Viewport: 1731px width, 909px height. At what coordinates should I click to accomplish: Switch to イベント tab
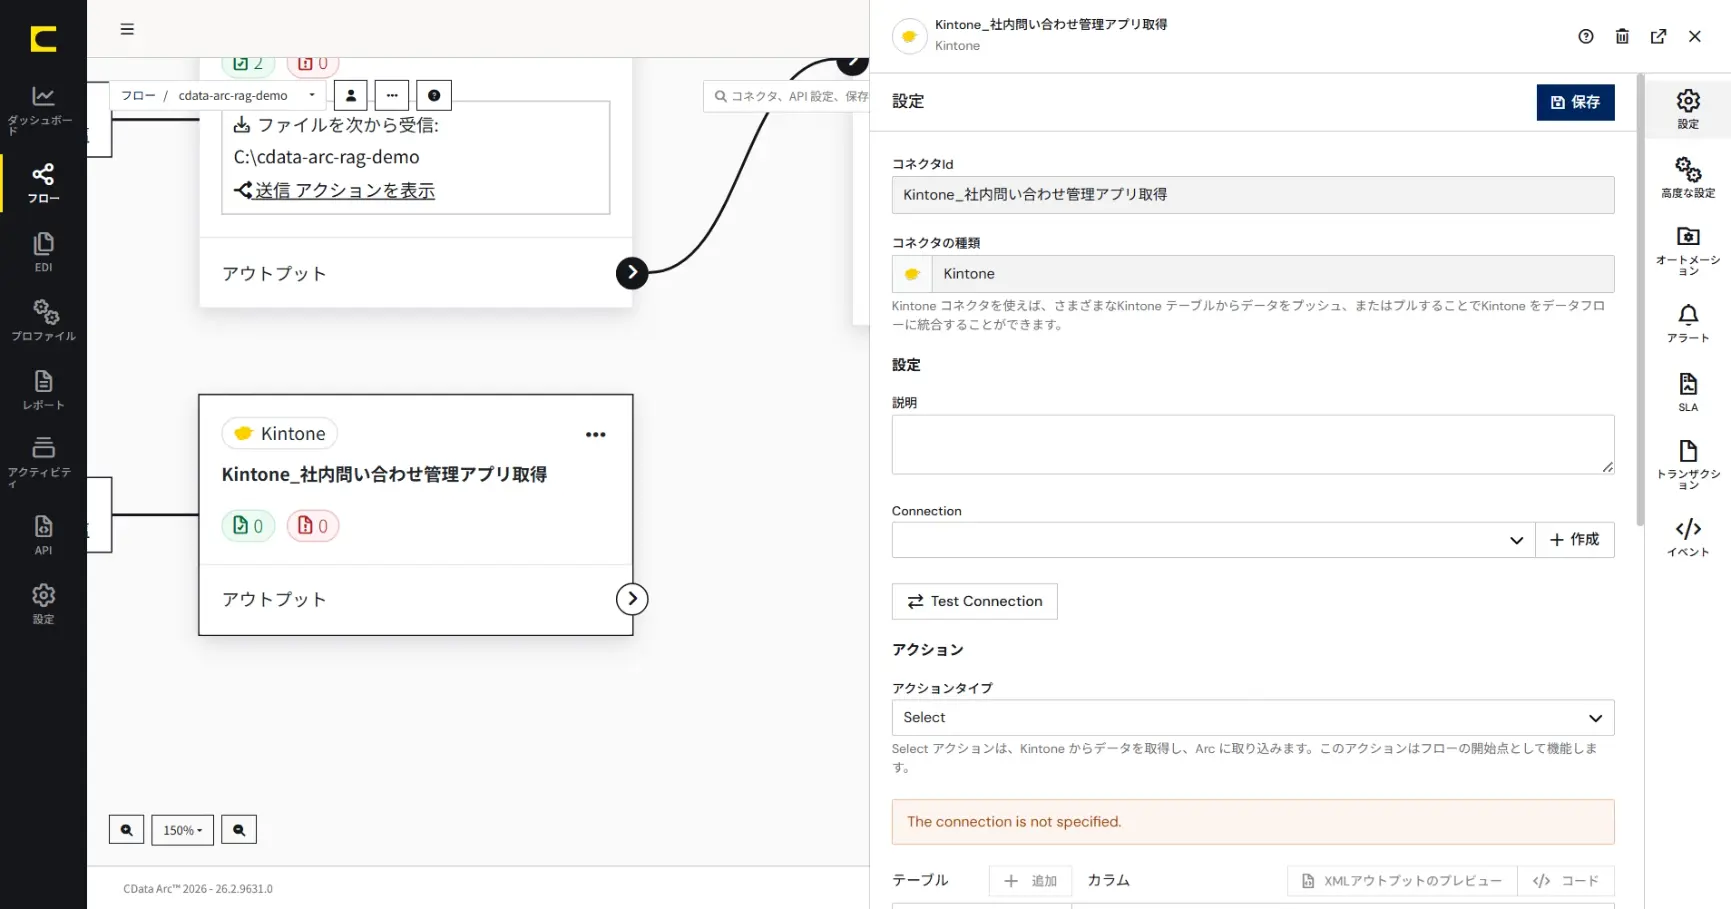1688,537
